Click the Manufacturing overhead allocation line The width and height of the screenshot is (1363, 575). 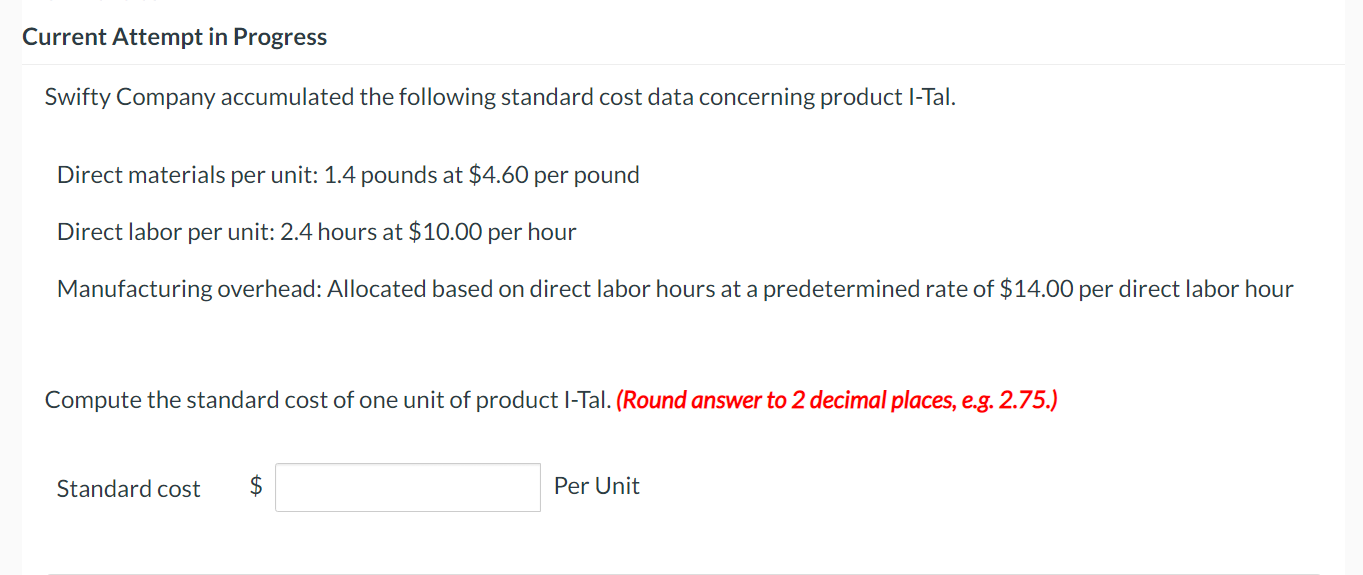pos(675,289)
